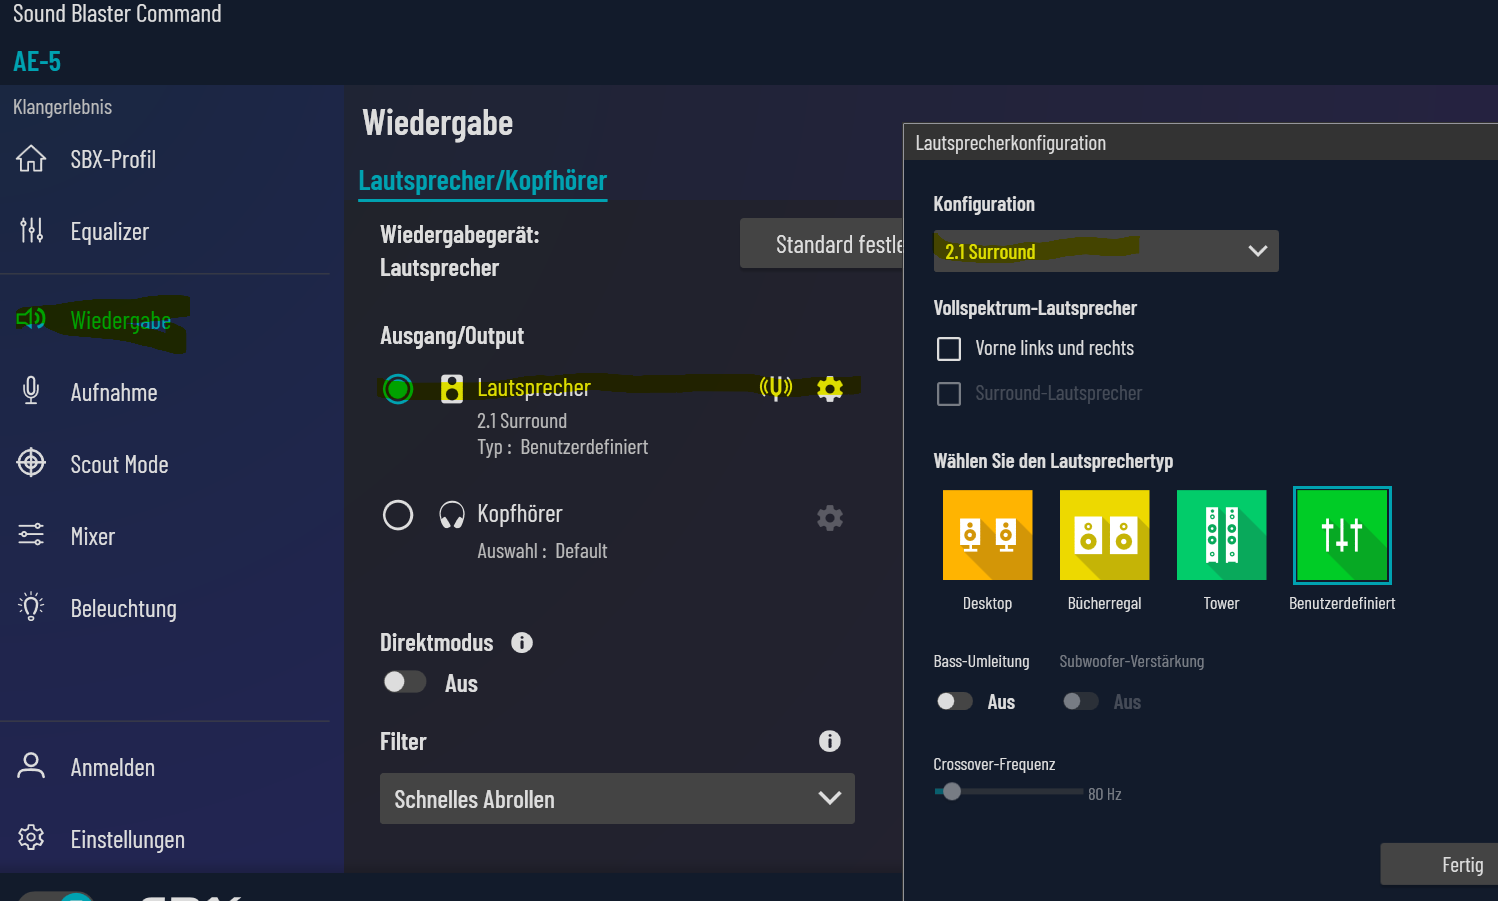This screenshot has height=901, width=1498.
Task: Open Beleuchtung section
Action: [x=123, y=608]
